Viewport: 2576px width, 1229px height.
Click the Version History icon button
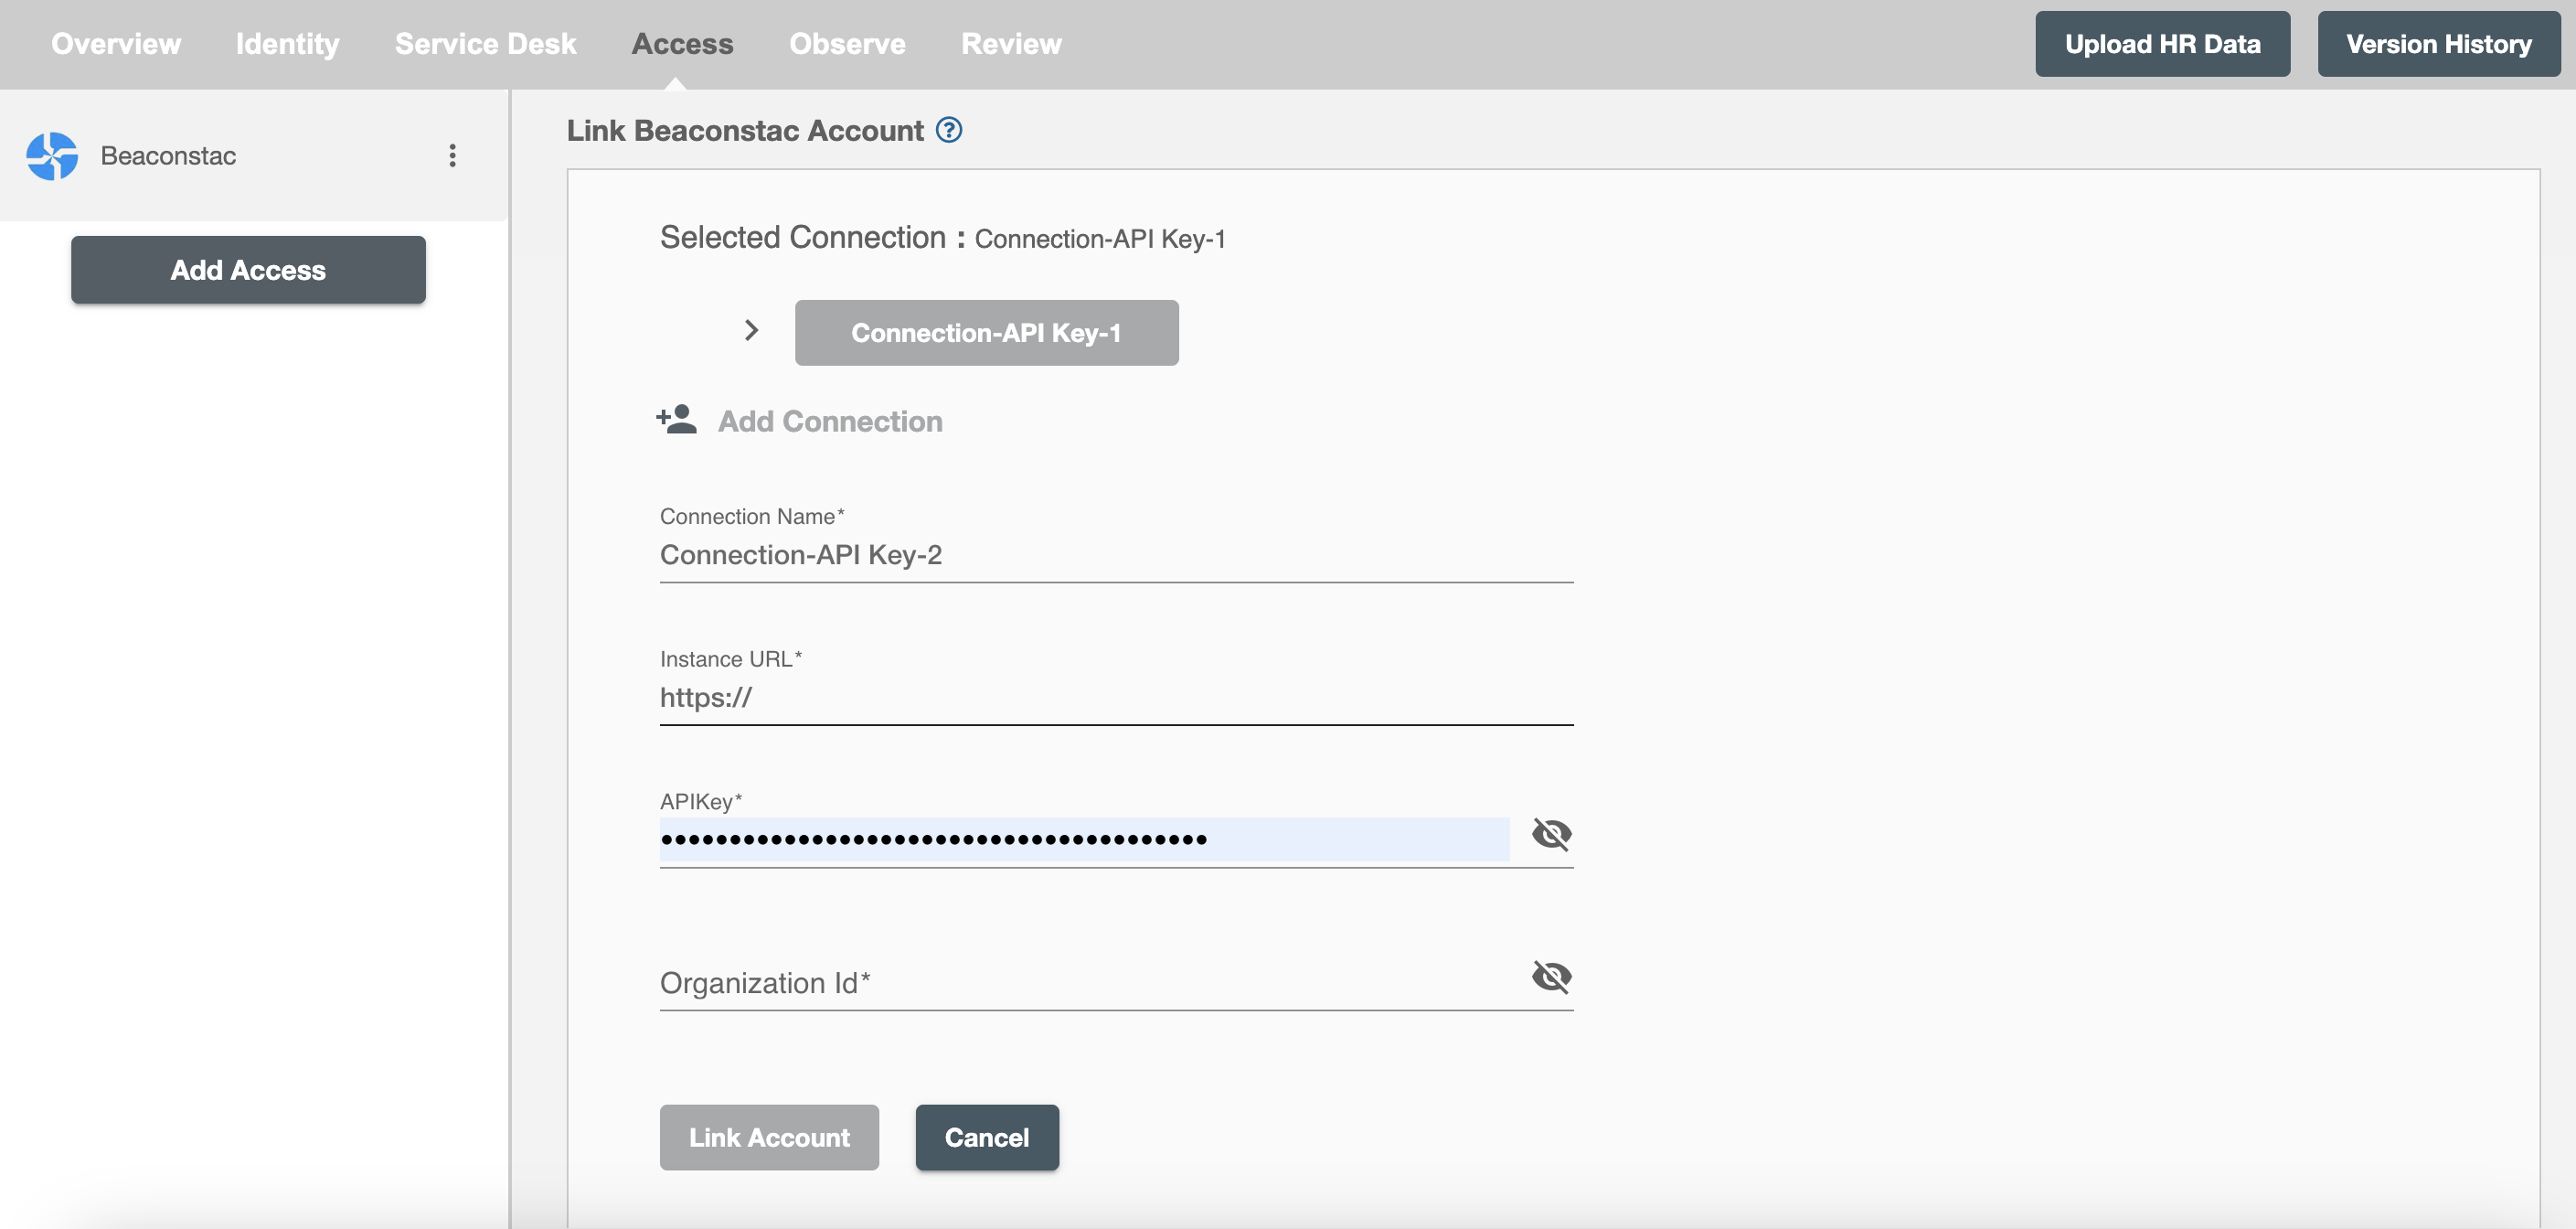[x=2438, y=43]
